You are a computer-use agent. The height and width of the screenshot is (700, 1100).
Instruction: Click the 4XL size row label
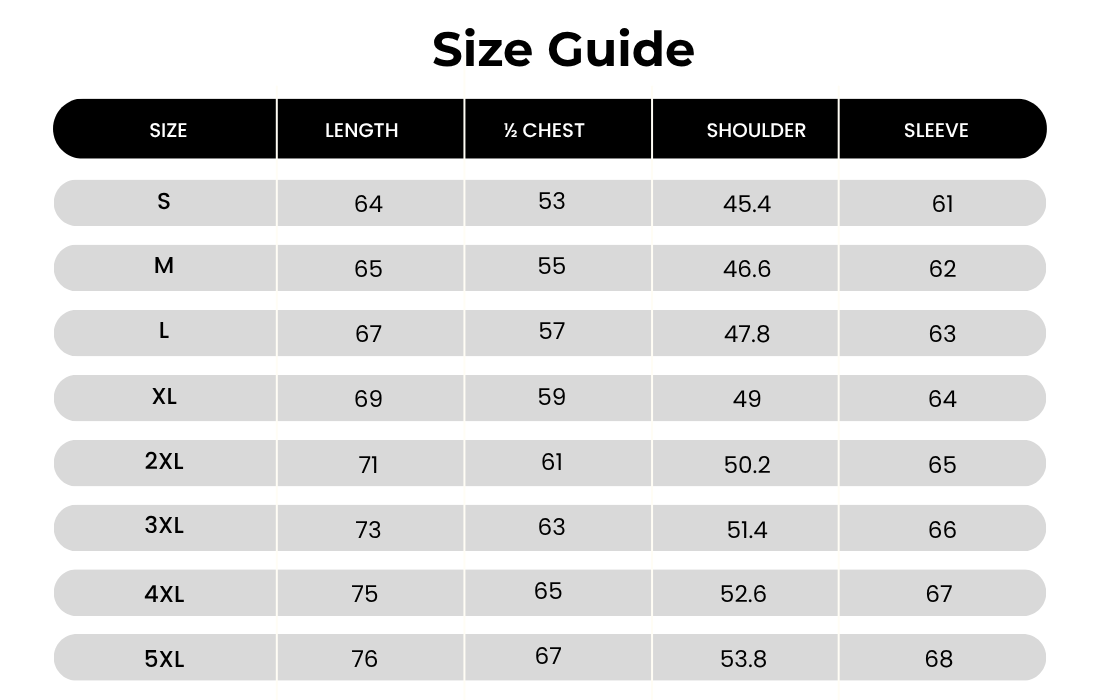pos(164,594)
